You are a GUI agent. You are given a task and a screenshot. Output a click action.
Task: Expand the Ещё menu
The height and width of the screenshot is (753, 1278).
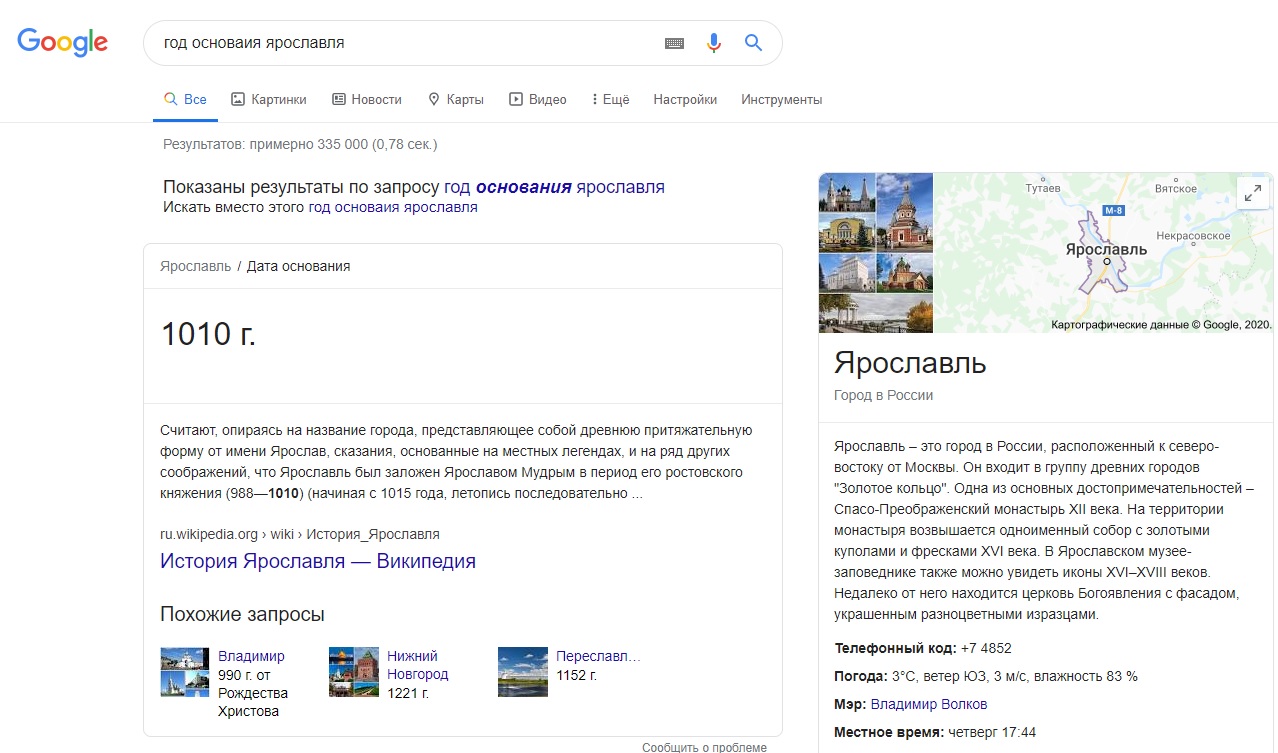(610, 99)
